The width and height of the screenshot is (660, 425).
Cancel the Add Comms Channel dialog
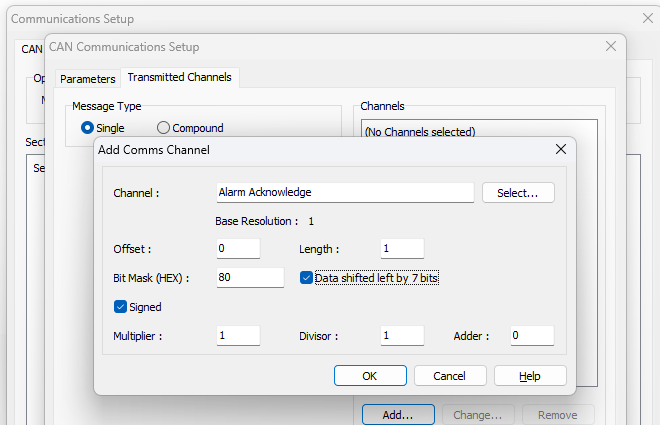[448, 376]
